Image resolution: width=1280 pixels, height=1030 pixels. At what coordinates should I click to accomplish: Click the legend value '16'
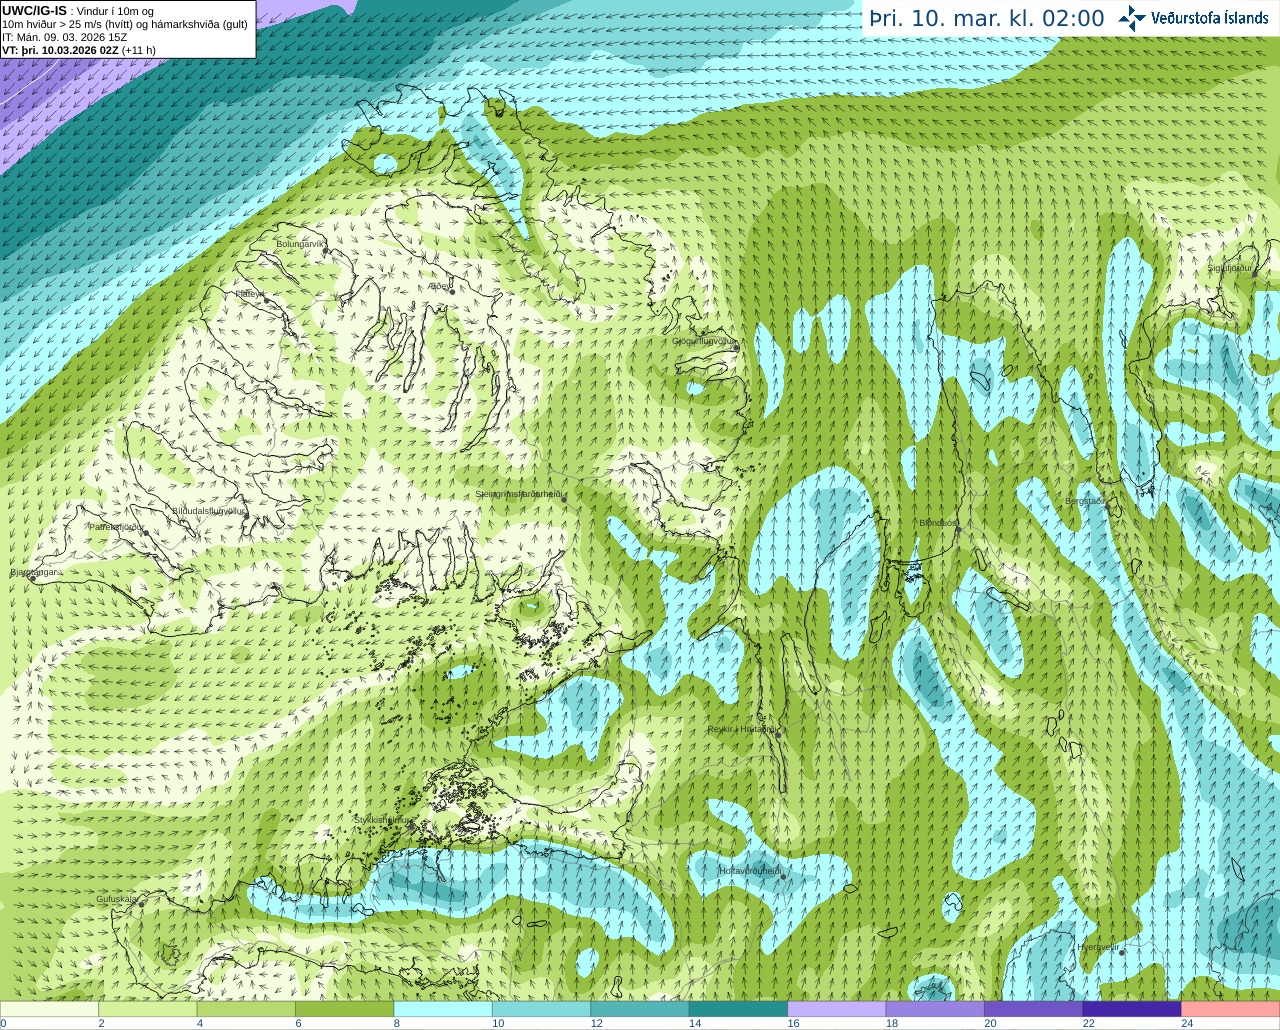click(793, 1023)
